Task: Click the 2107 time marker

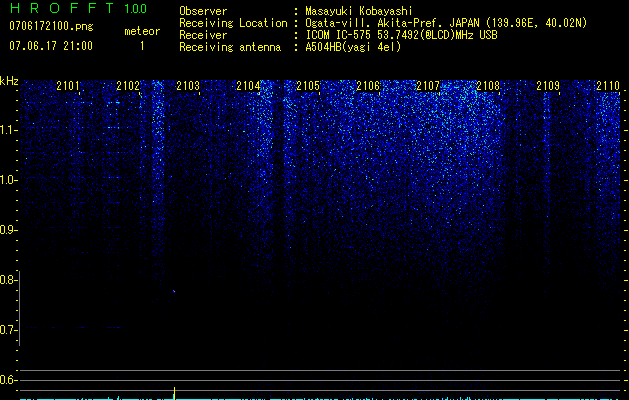Action: pyautogui.click(x=428, y=86)
